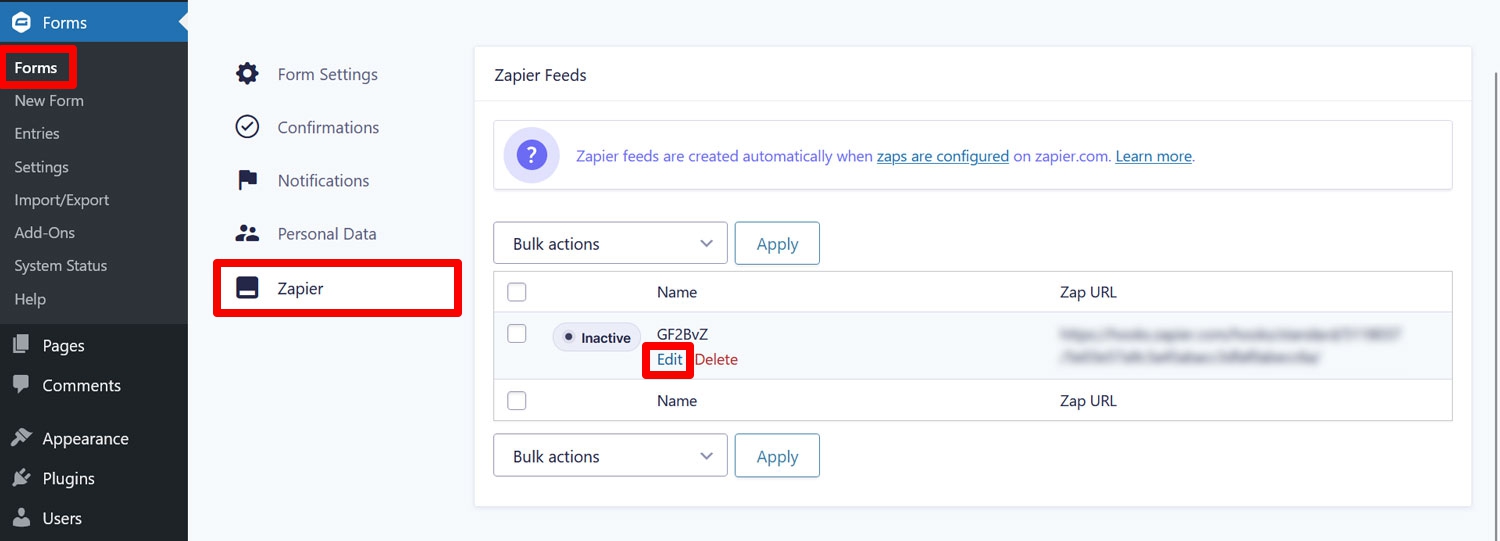Go to Import/Export in Forms menu
Screen dimensions: 1500x541
(62, 200)
